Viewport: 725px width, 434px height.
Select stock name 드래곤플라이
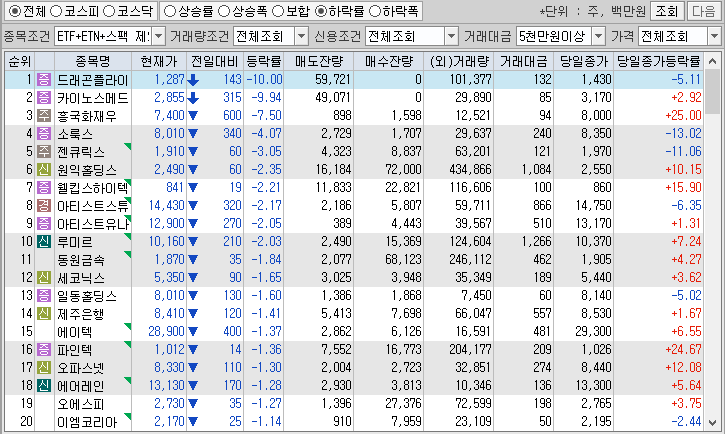92,80
